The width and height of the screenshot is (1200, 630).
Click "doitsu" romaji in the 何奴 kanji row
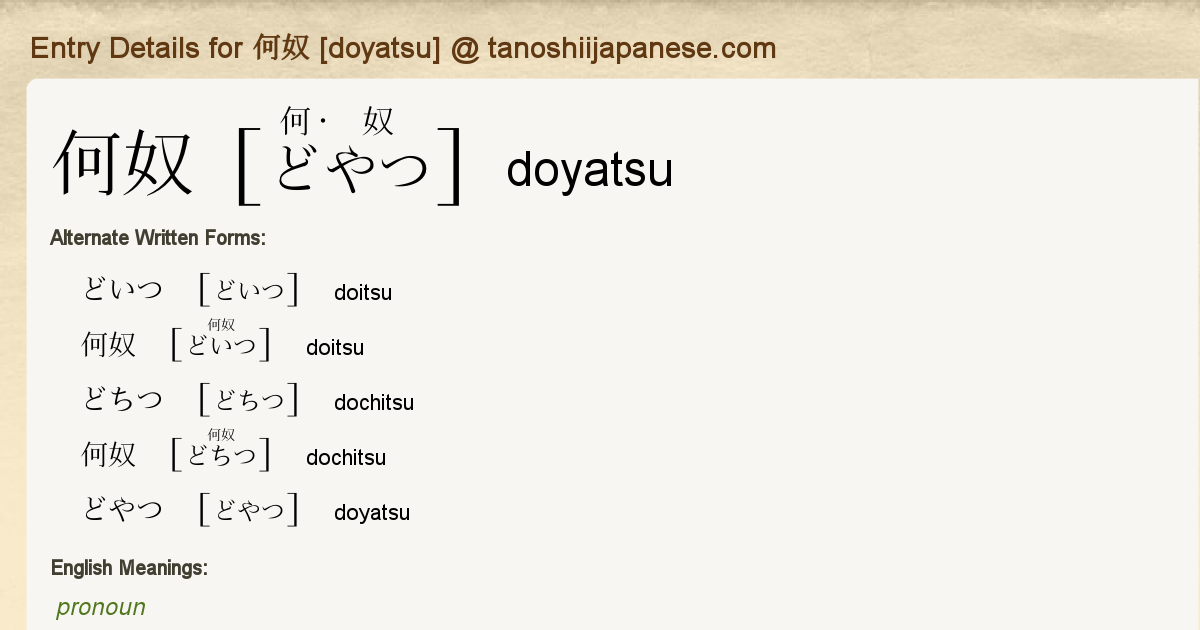(335, 348)
